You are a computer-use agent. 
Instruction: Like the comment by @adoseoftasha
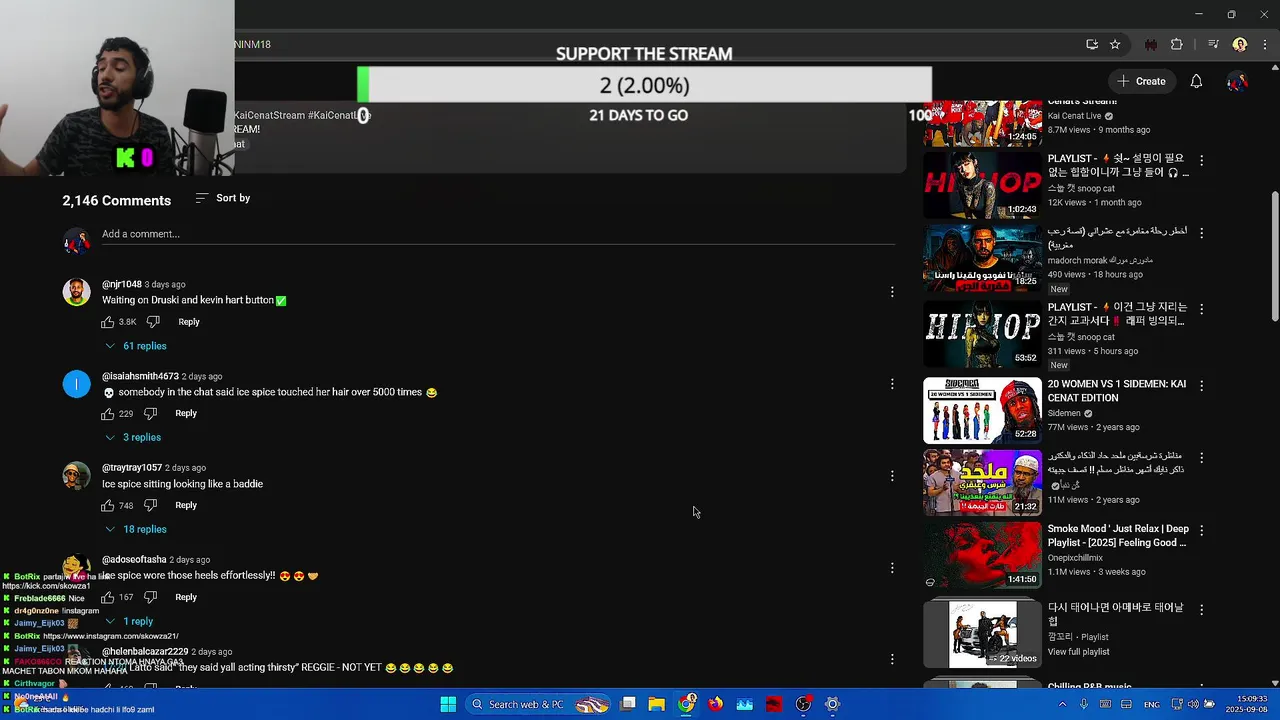point(108,597)
